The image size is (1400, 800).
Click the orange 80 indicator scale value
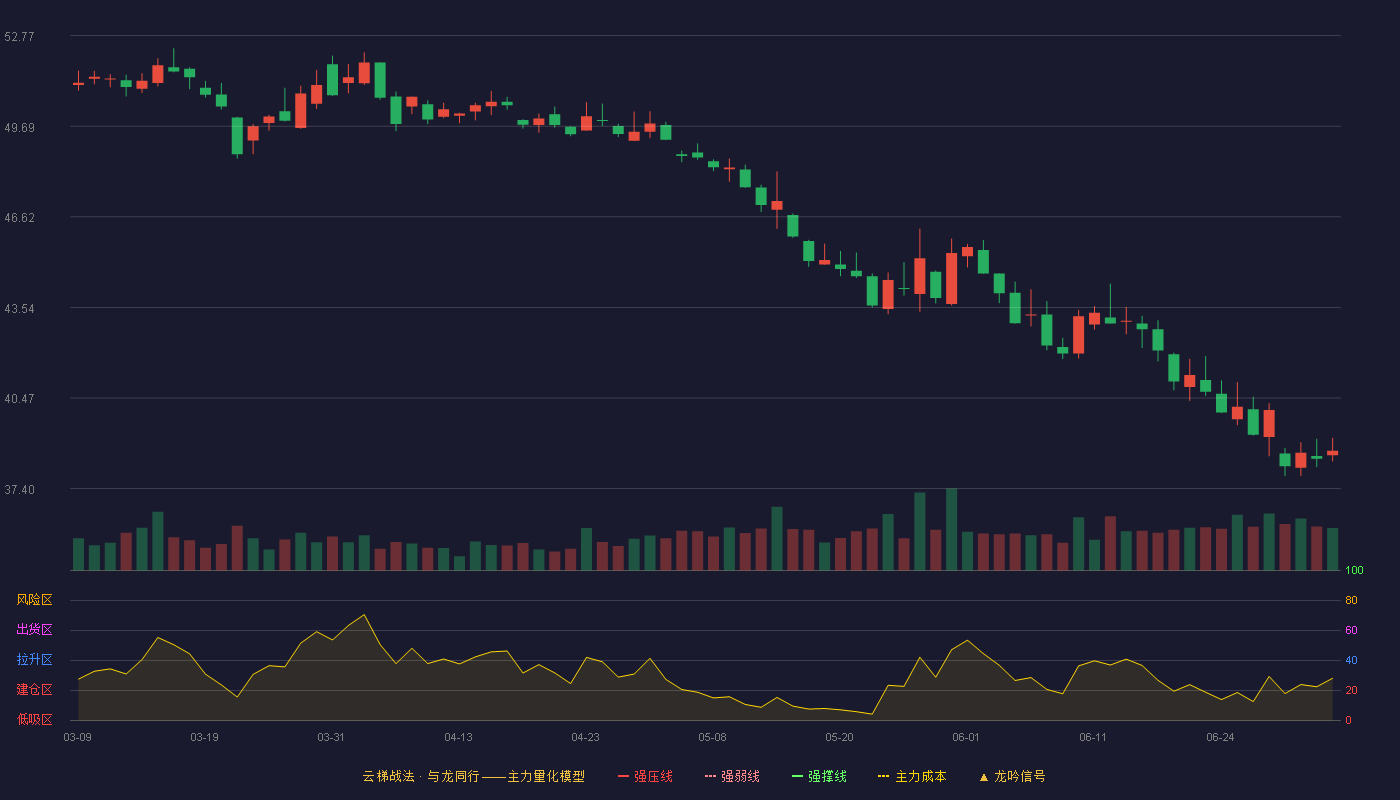[x=1351, y=601]
